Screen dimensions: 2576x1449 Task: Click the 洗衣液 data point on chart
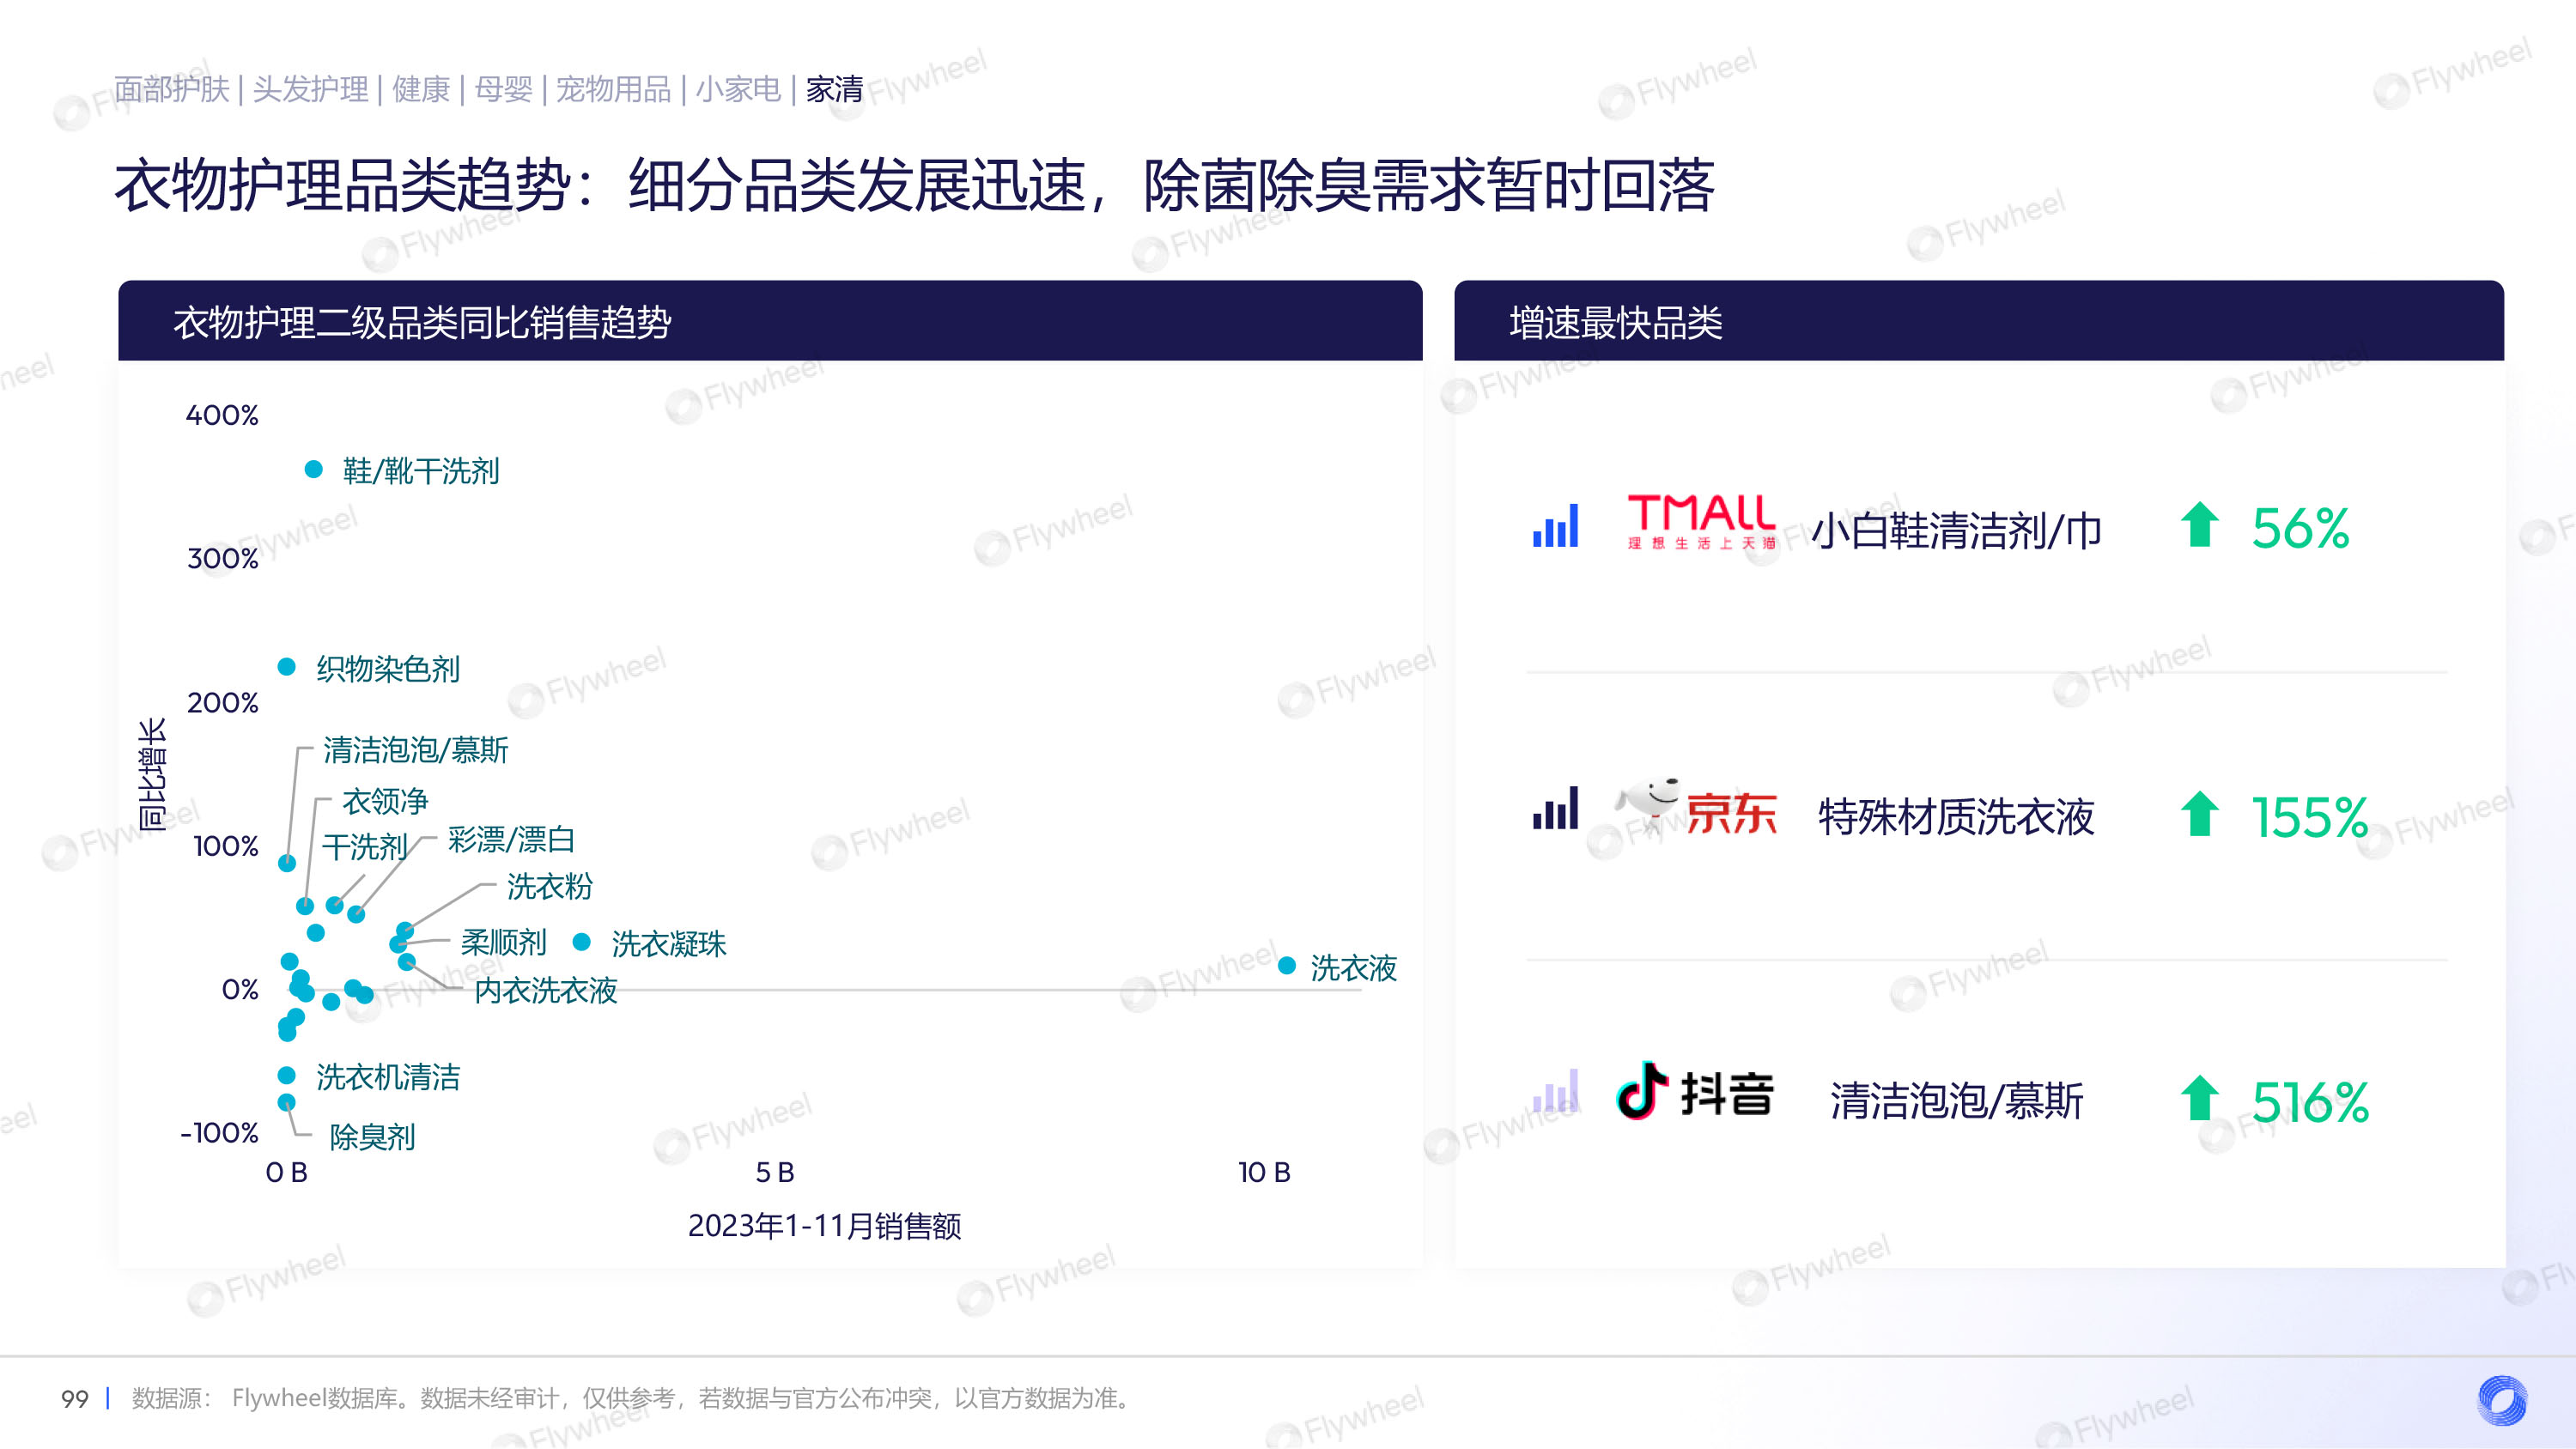pyautogui.click(x=1287, y=966)
